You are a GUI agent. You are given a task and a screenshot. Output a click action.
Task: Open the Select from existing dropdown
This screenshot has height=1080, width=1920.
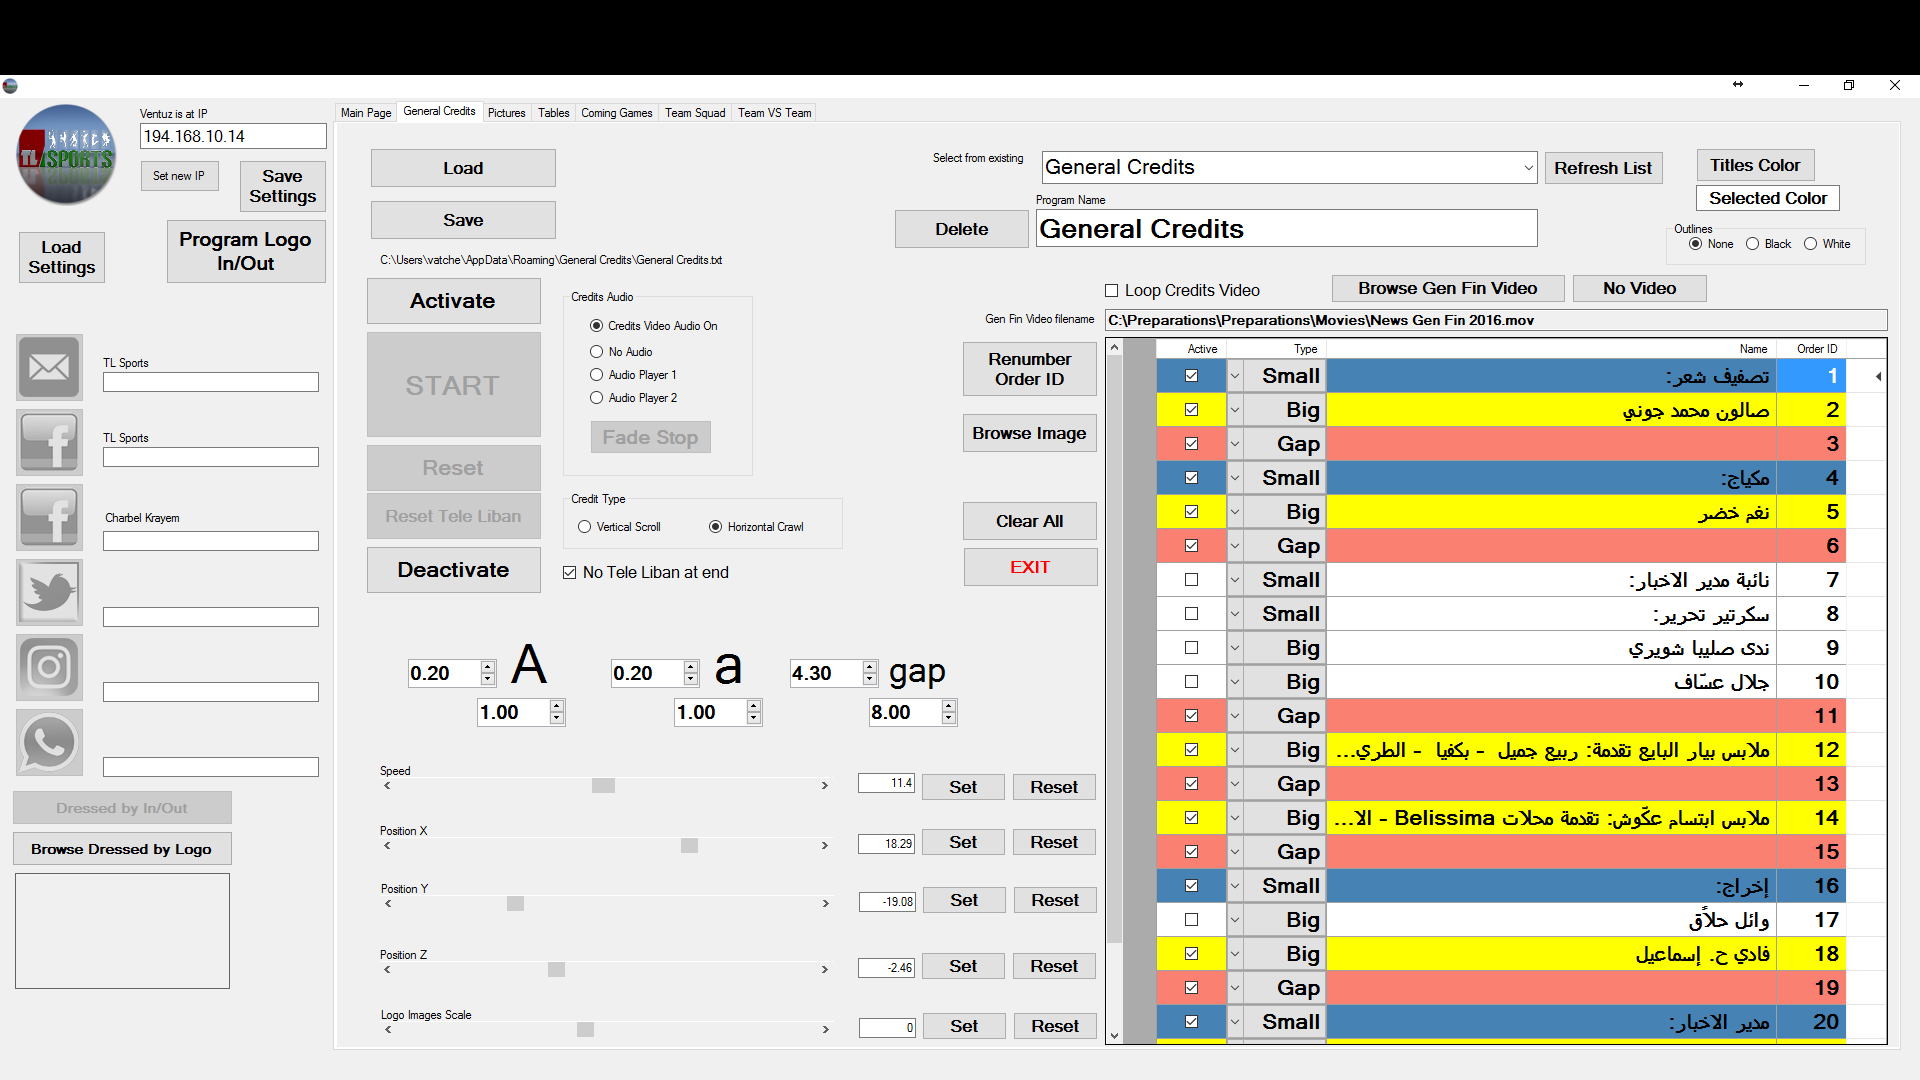click(x=1528, y=168)
